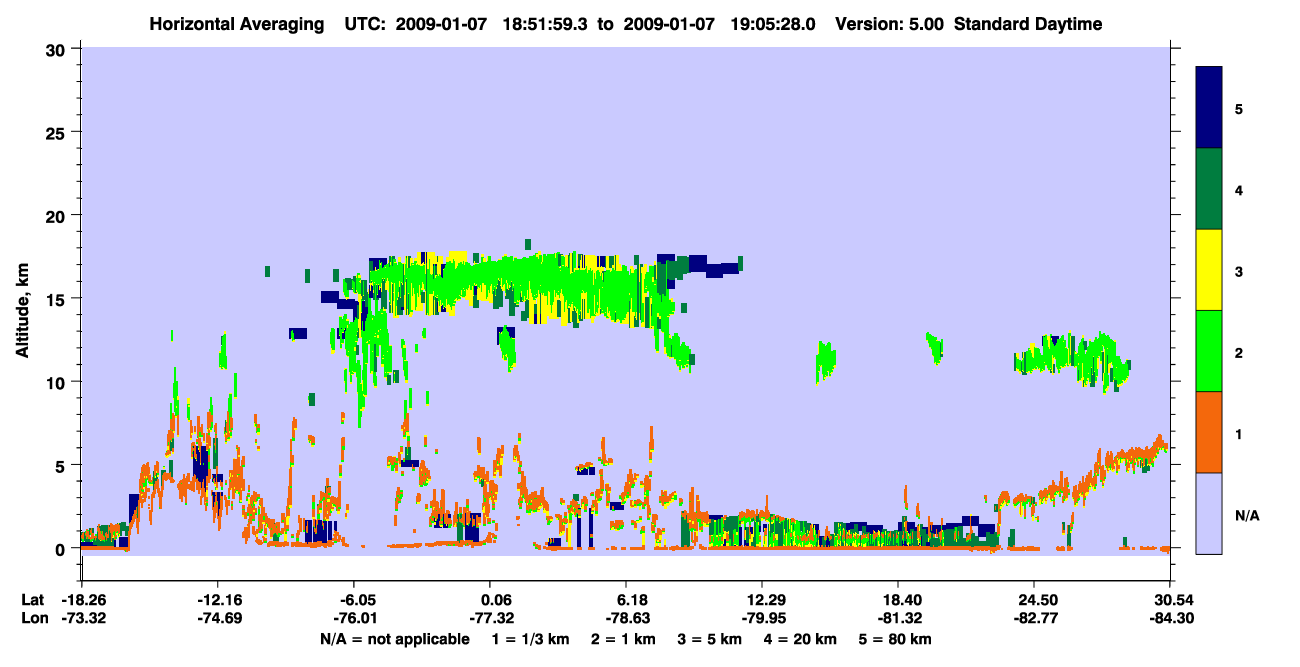Viewport: 1300px width, 667px height.
Task: Click the Lon row heading
Action: 32,618
